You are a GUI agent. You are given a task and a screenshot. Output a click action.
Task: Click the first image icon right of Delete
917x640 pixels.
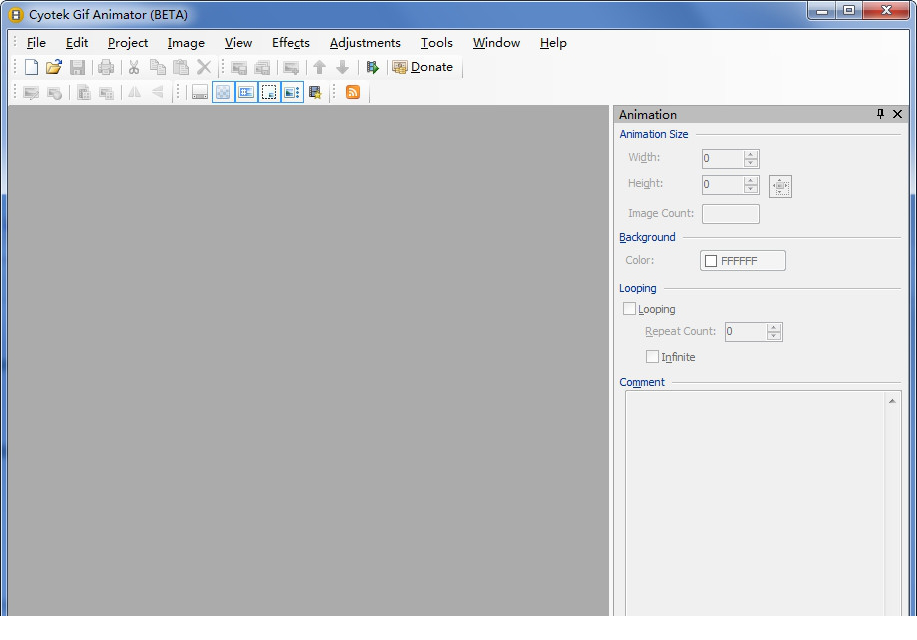(239, 67)
